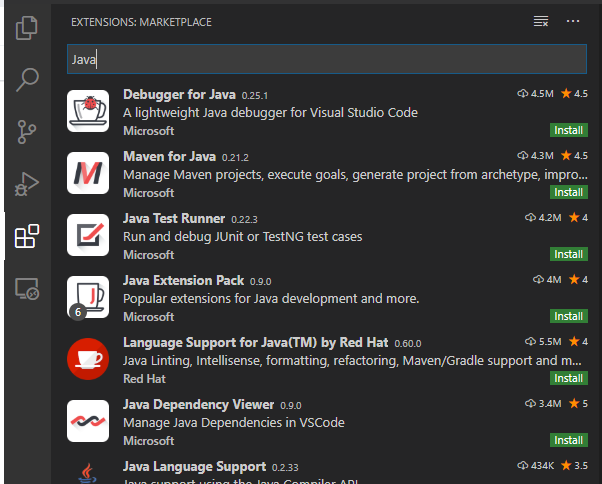Install Java Dependency Viewer
This screenshot has height=484, width=602.
point(569,440)
